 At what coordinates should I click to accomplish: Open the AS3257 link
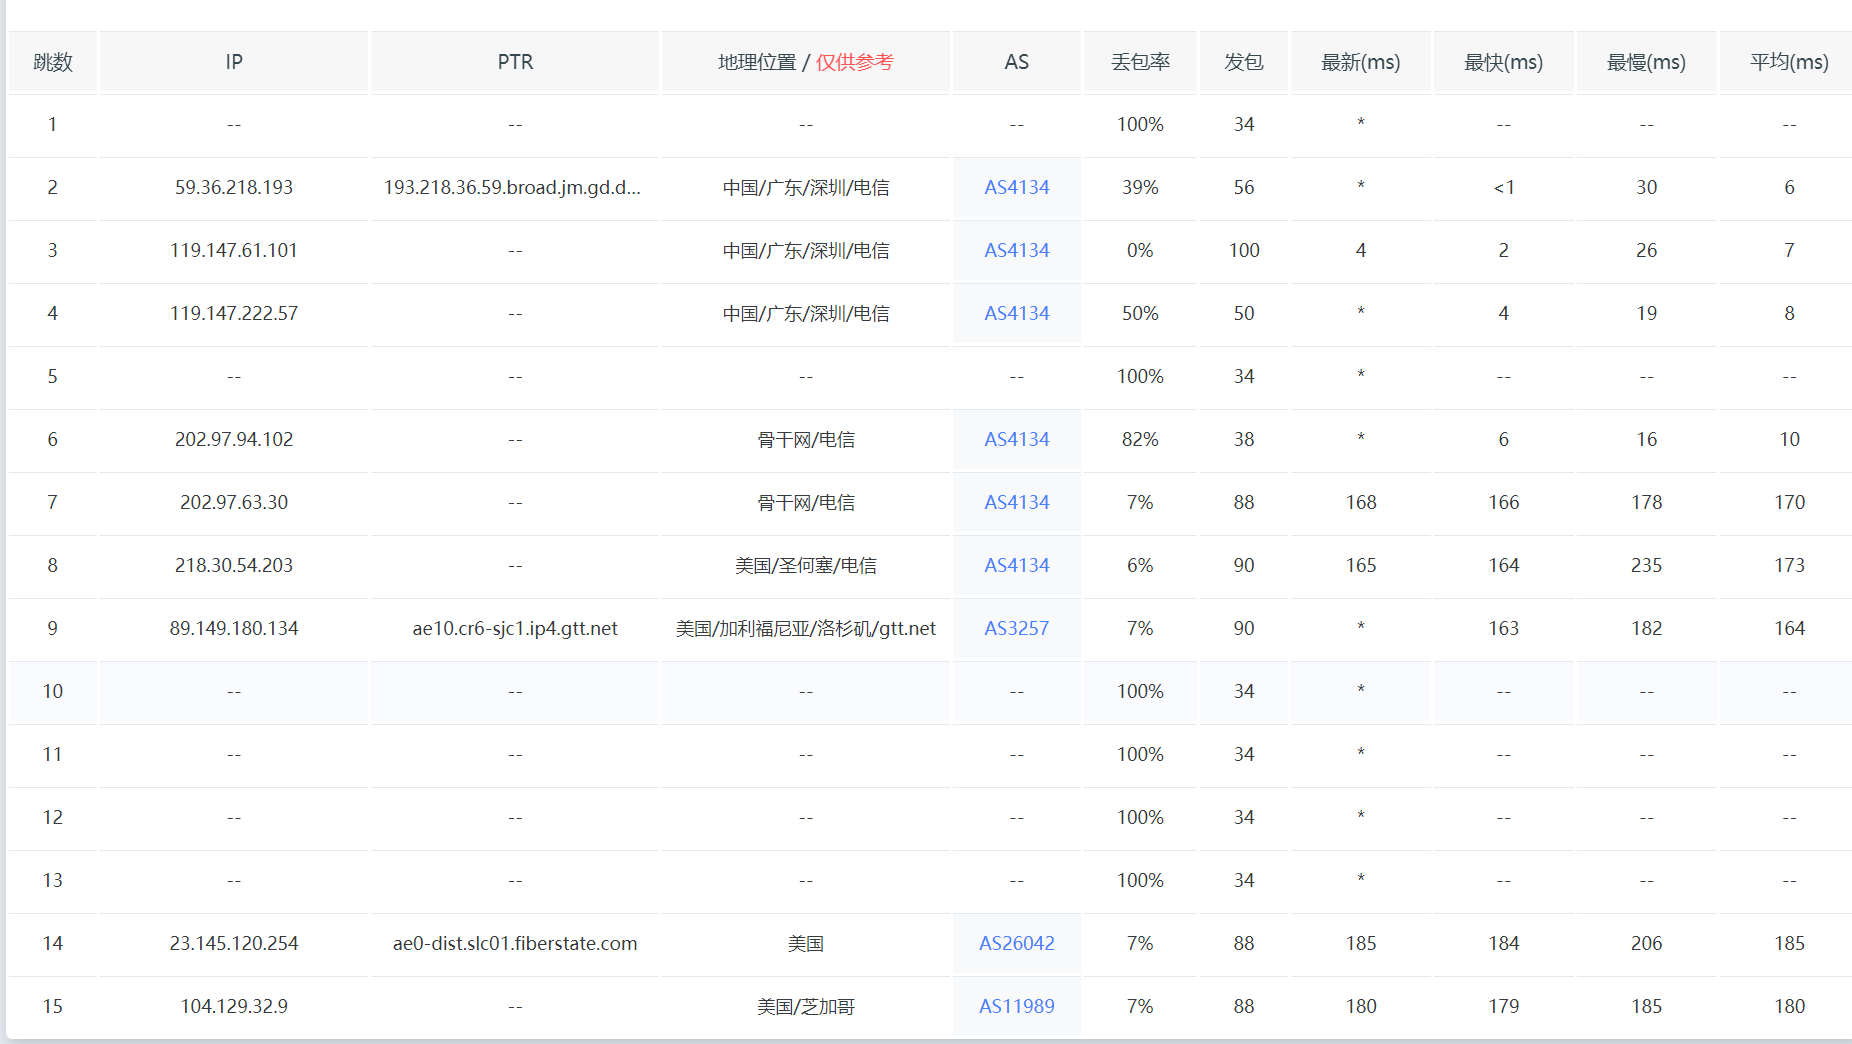1016,628
